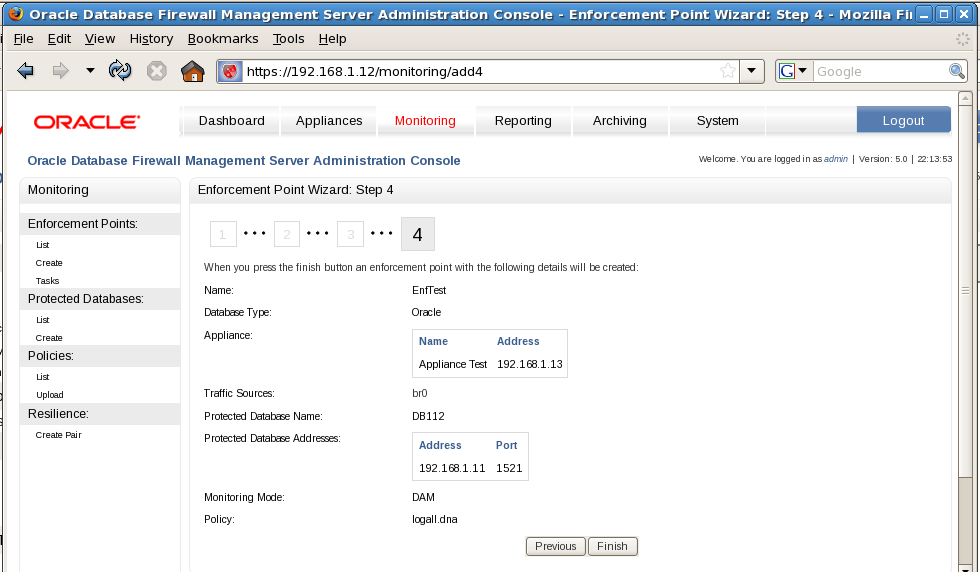Select Create Pair under Resilience
The width and height of the screenshot is (980, 572).
coord(58,435)
